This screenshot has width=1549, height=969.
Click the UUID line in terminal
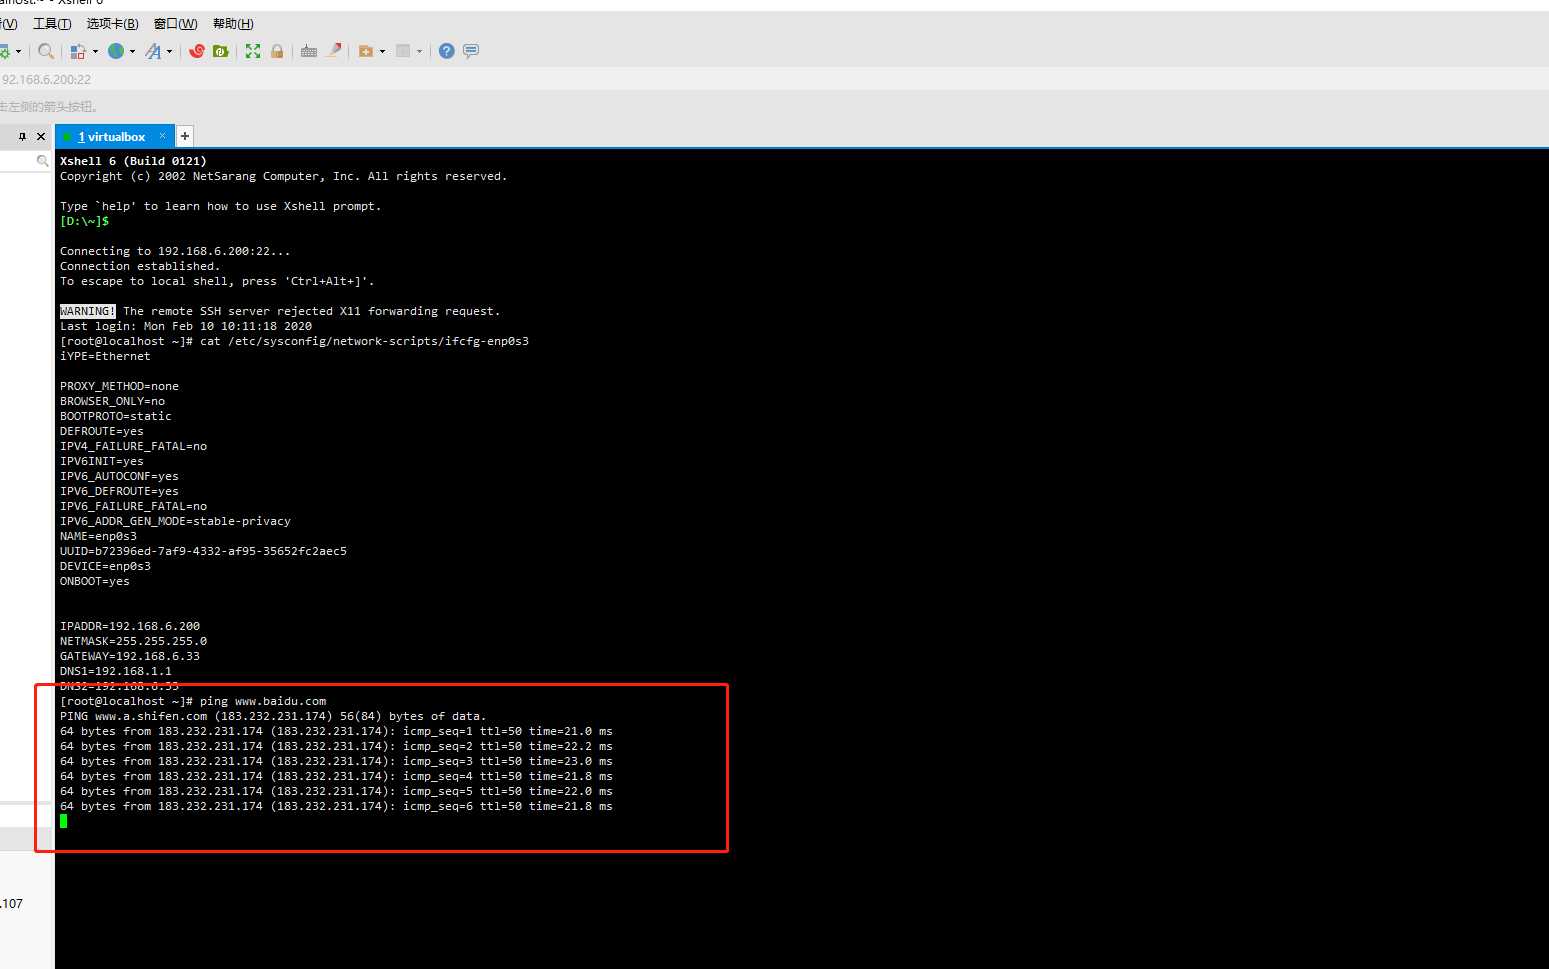tap(203, 551)
